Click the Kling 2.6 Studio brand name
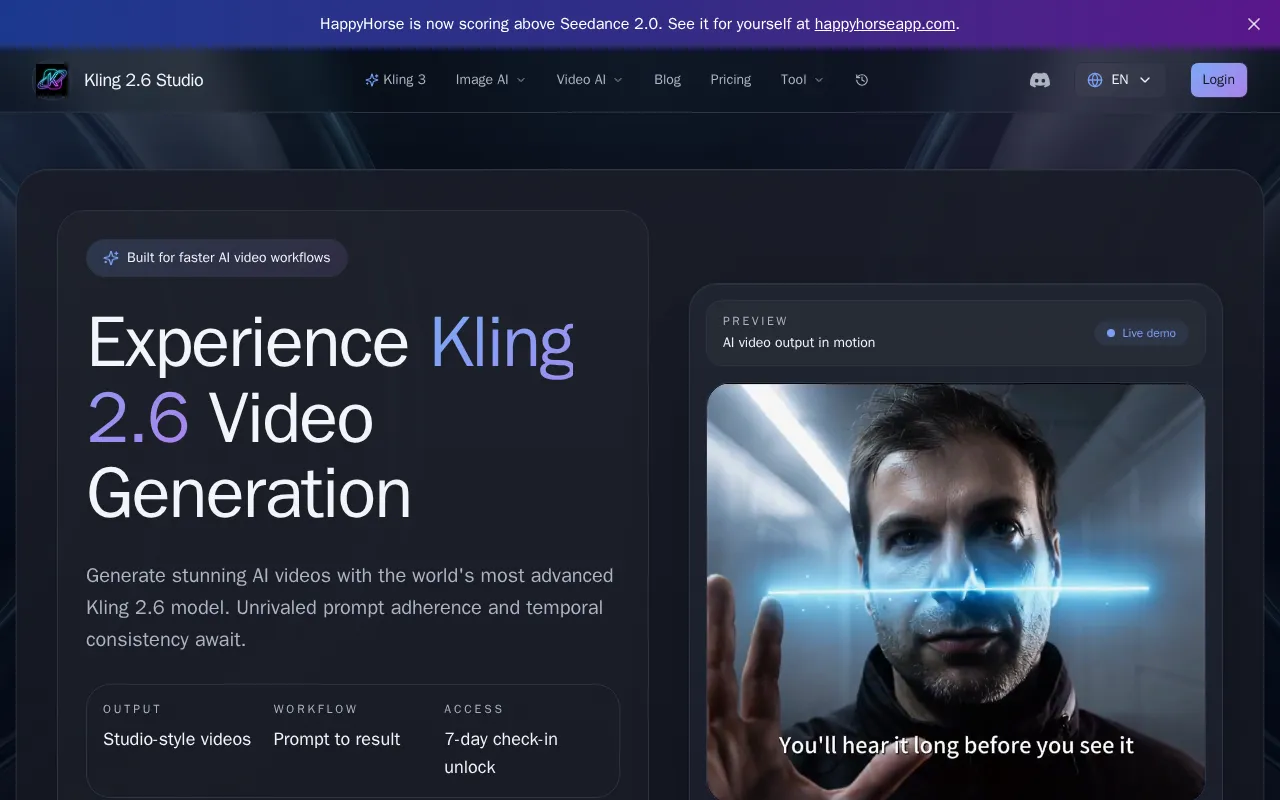The height and width of the screenshot is (800, 1280). click(x=144, y=80)
